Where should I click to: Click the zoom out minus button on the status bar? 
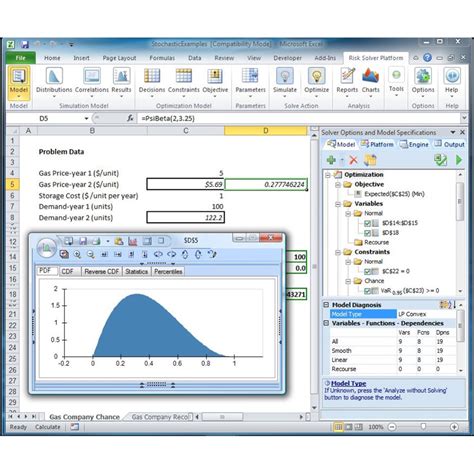392,427
